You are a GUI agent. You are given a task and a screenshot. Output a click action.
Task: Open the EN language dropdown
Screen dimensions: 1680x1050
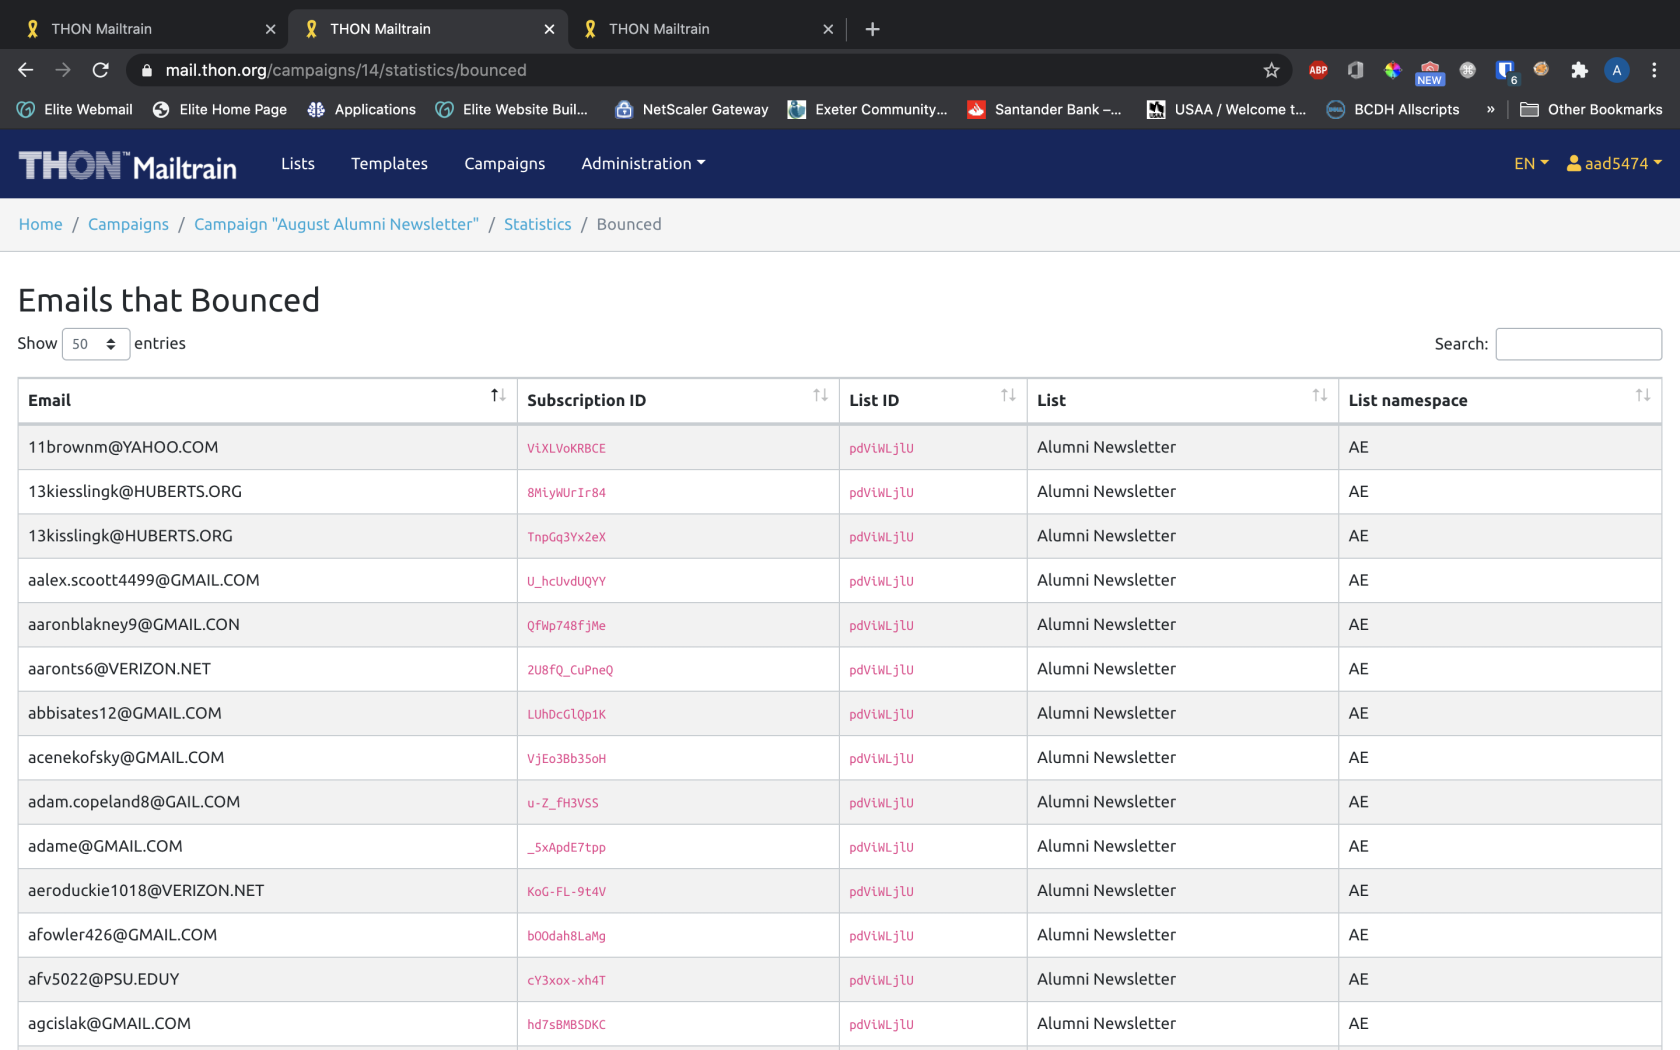coord(1531,163)
